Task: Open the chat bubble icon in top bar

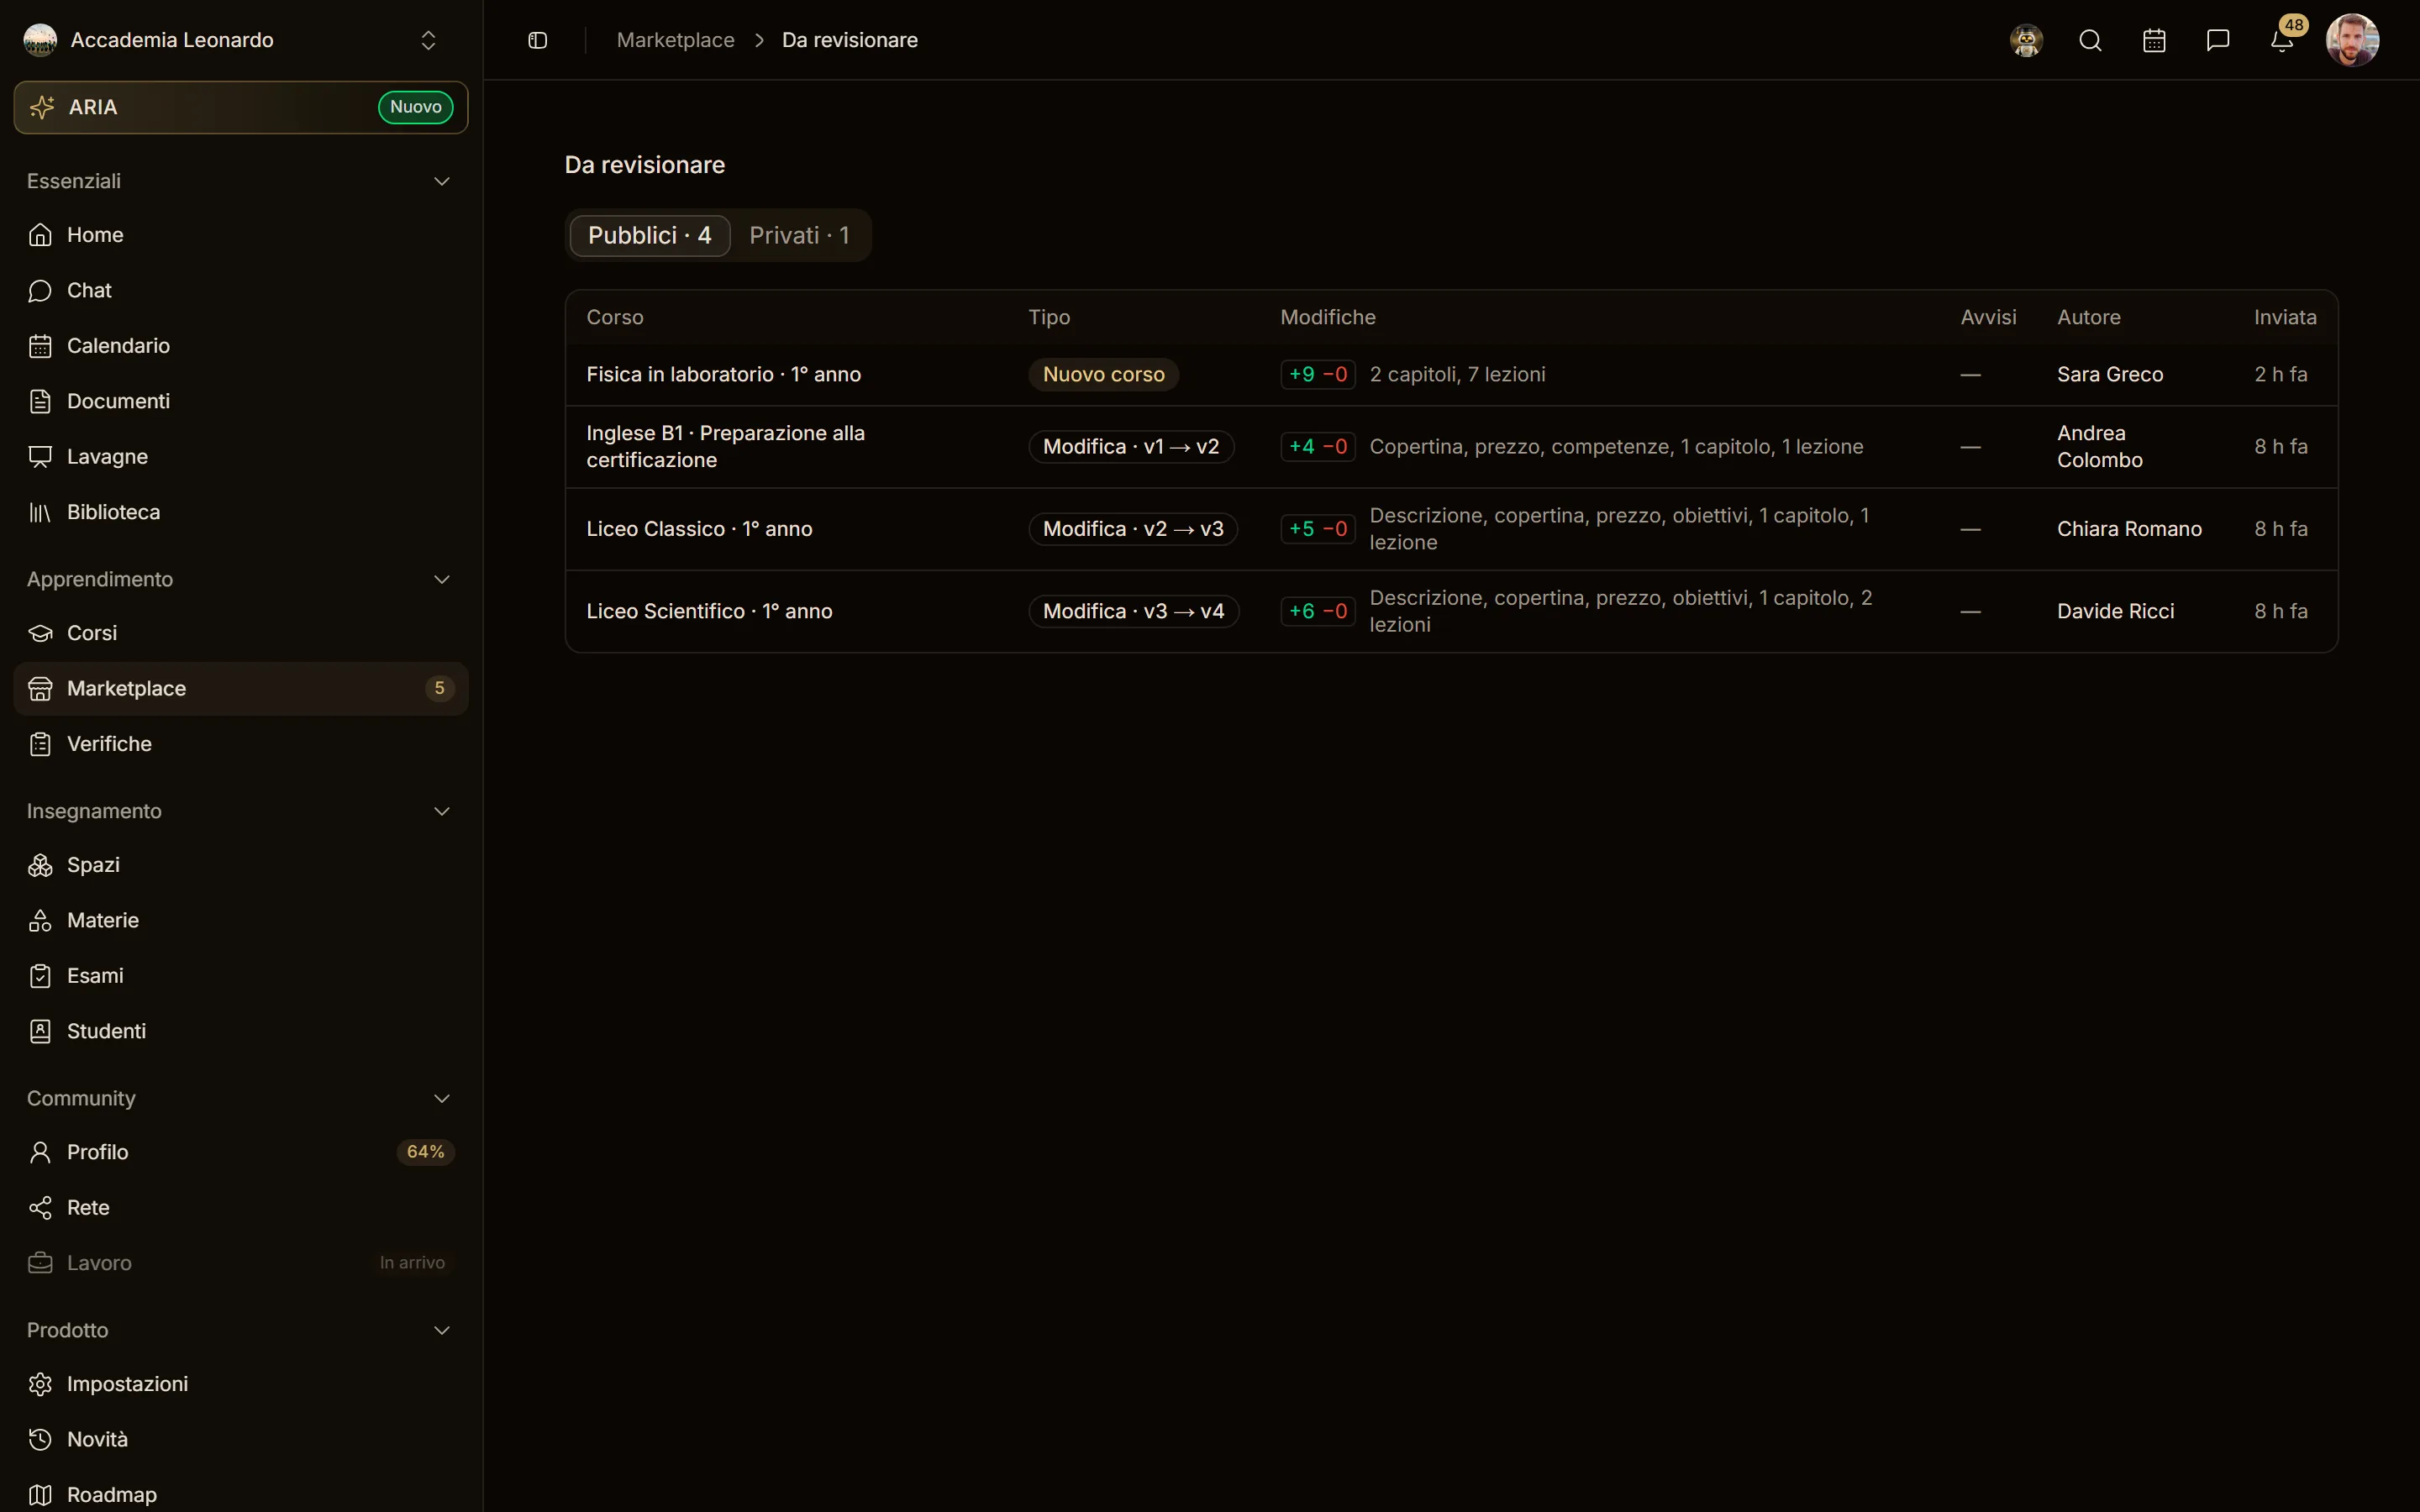Action: [2218, 40]
